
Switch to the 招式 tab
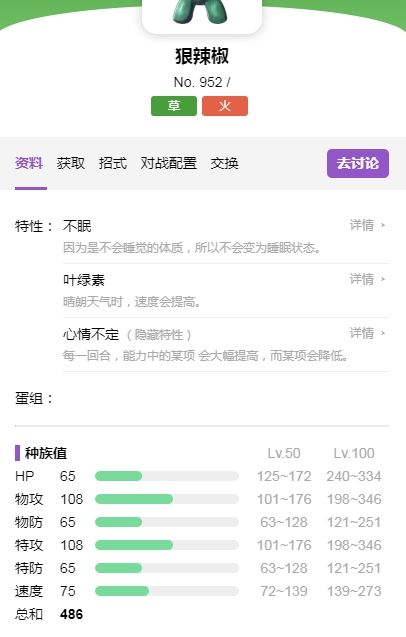113,163
